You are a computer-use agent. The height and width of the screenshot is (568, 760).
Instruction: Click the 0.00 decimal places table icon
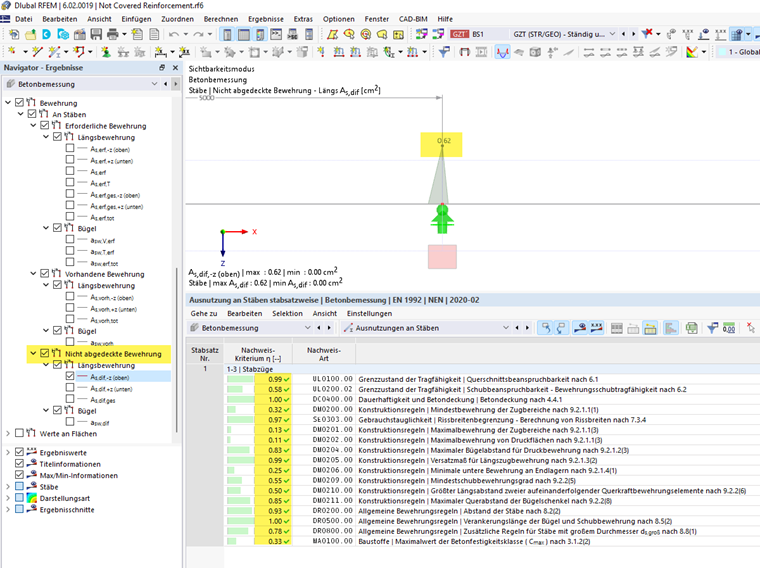[728, 328]
